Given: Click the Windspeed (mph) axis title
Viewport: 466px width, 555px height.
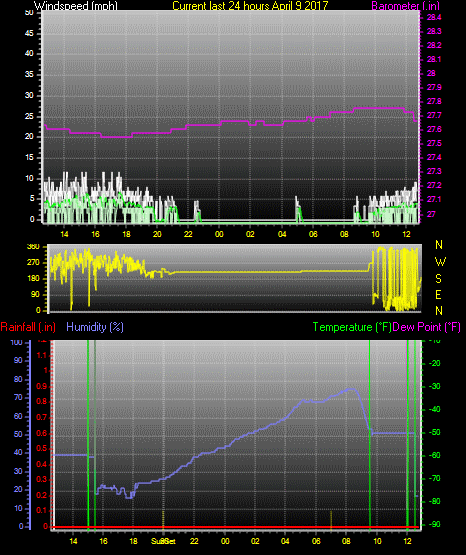Looking at the screenshot, I should [x=76, y=6].
